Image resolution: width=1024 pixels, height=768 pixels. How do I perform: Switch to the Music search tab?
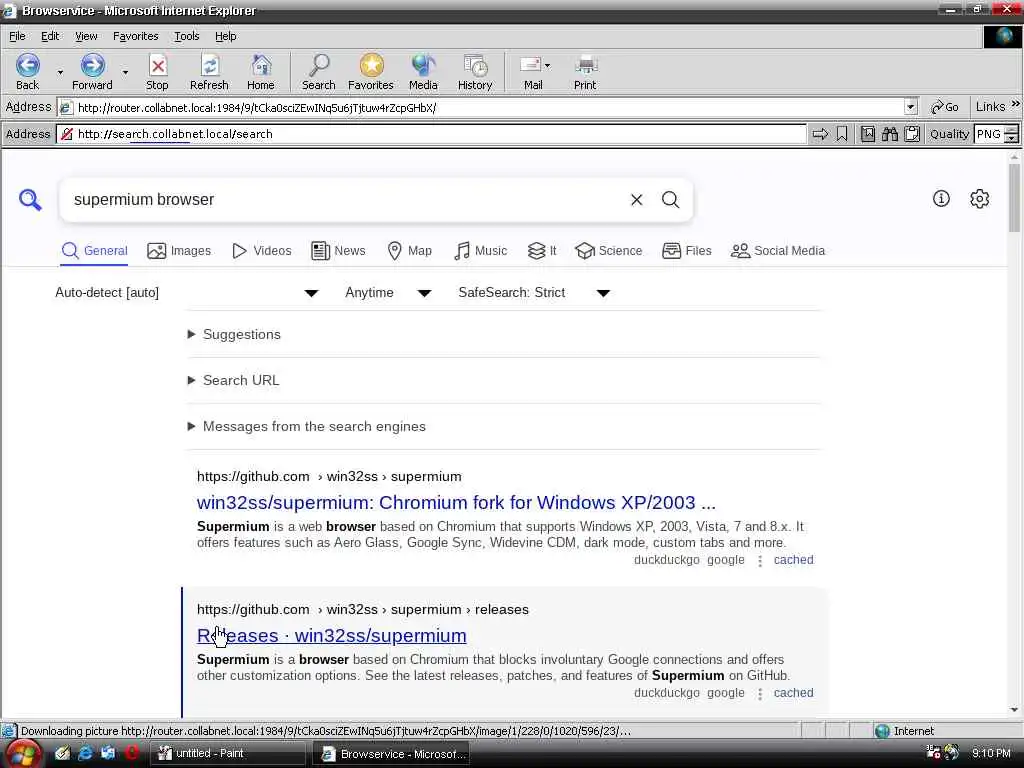click(x=480, y=251)
